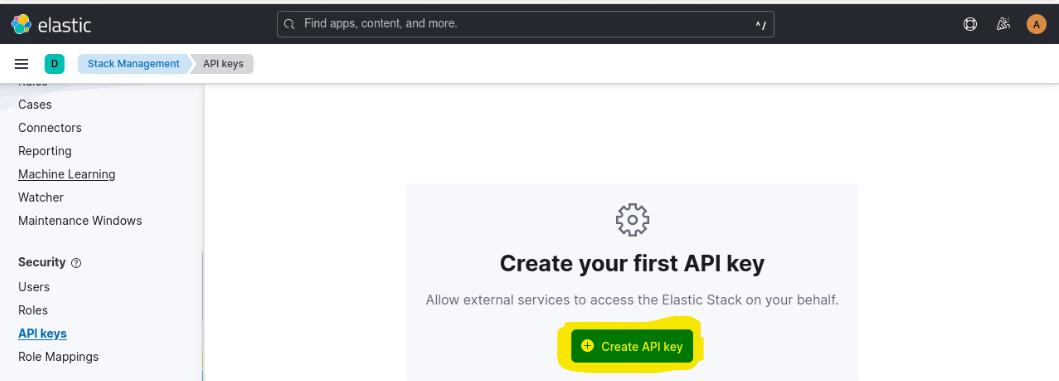The height and width of the screenshot is (381, 1059).
Task: Go to the Stack Management breadcrumb
Action: pos(134,64)
